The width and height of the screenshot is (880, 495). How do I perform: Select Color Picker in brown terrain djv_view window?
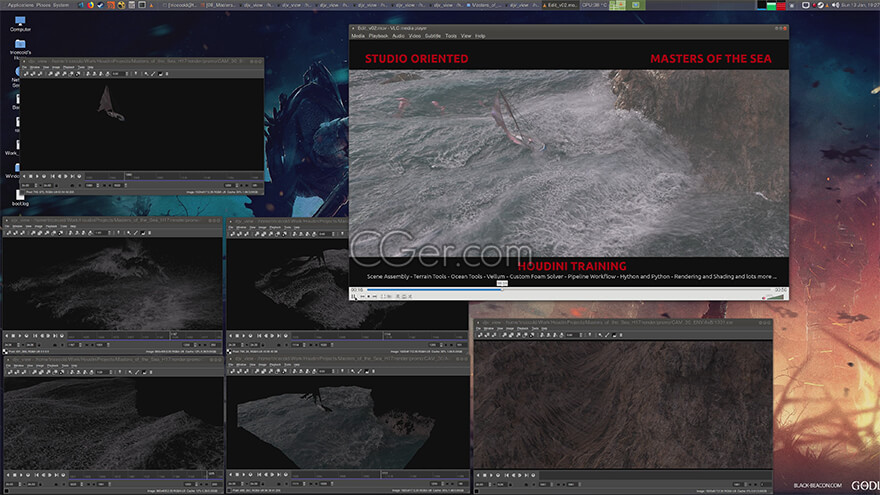[x=608, y=335]
